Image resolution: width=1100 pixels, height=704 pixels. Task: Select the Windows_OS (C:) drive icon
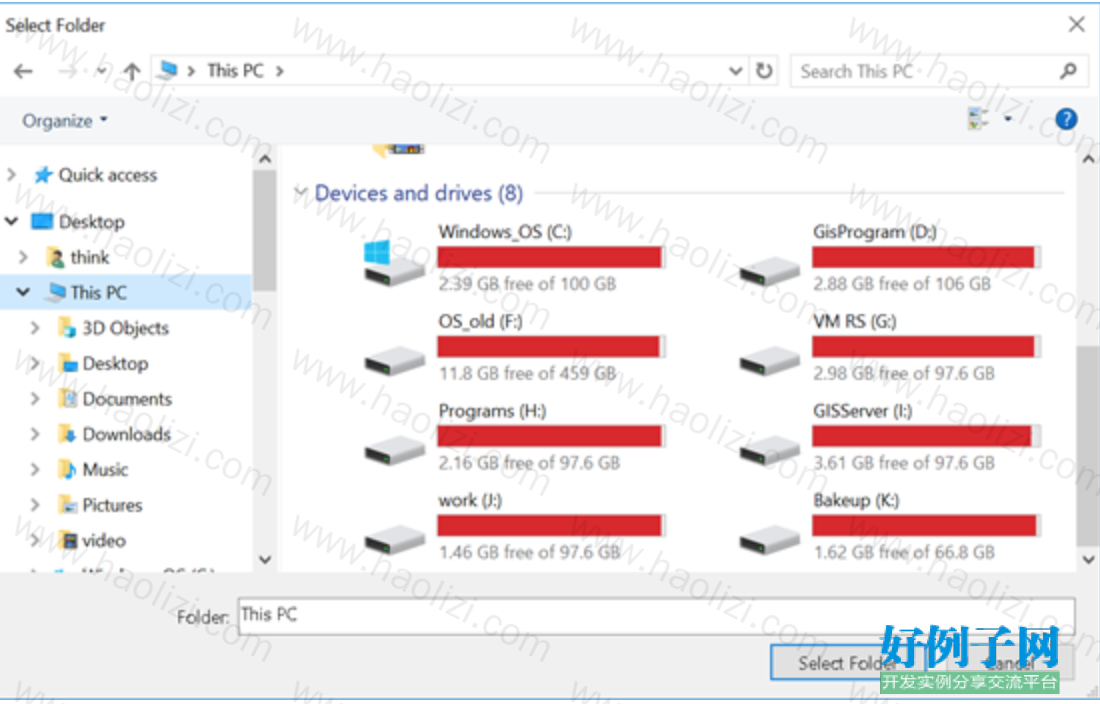(394, 262)
